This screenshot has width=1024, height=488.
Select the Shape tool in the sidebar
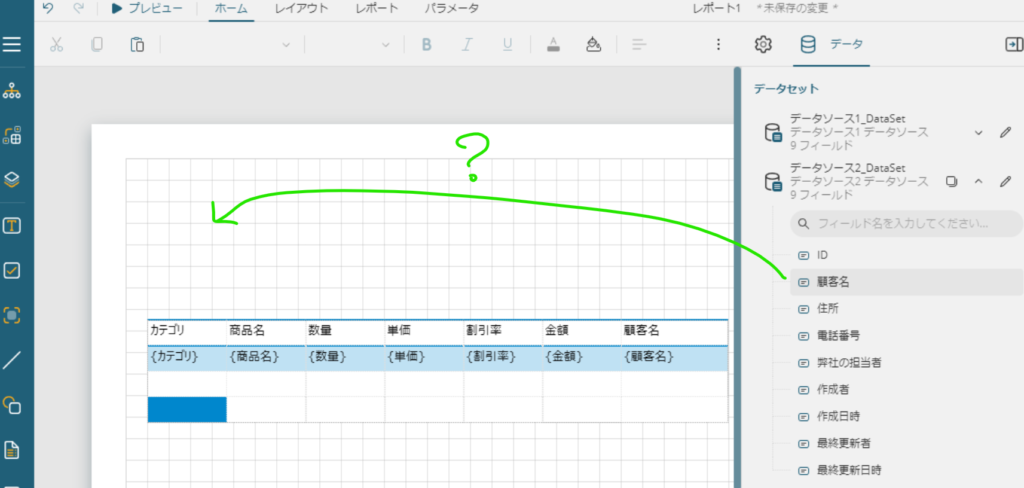[x=12, y=405]
